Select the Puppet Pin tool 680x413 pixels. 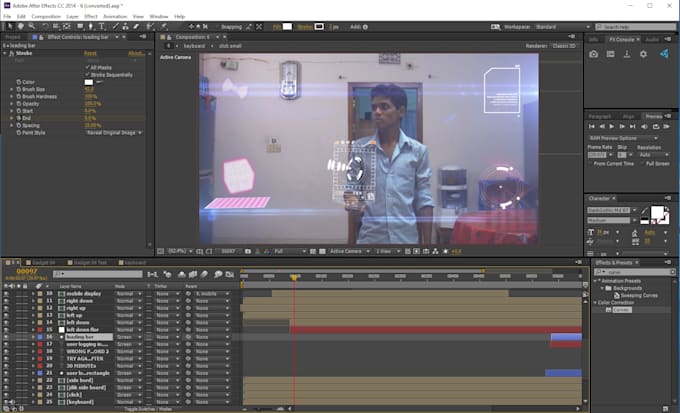click(x=164, y=26)
